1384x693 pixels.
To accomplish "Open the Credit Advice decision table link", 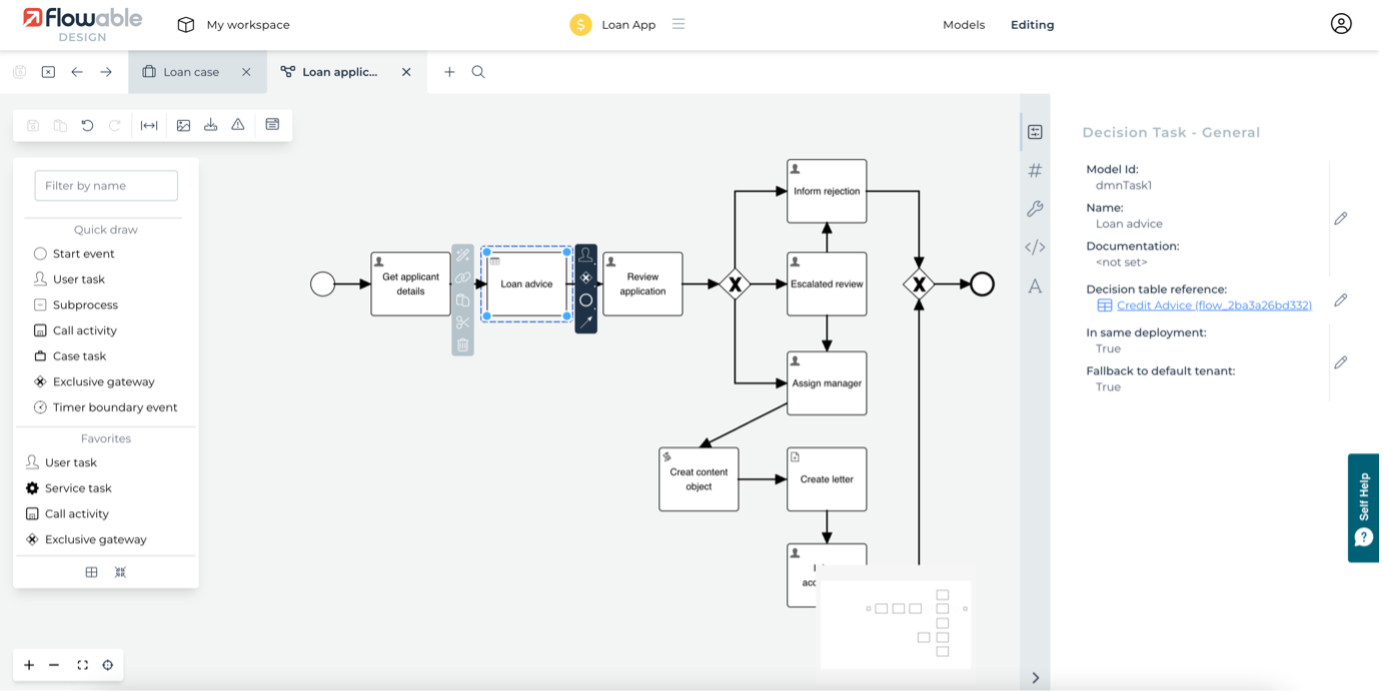I will pos(1213,305).
